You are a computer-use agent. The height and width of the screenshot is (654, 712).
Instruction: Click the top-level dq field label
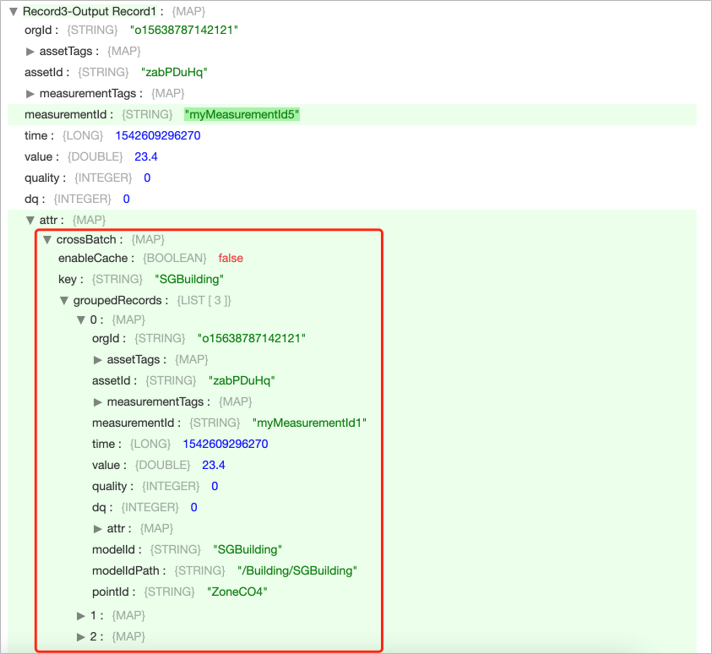(35, 199)
